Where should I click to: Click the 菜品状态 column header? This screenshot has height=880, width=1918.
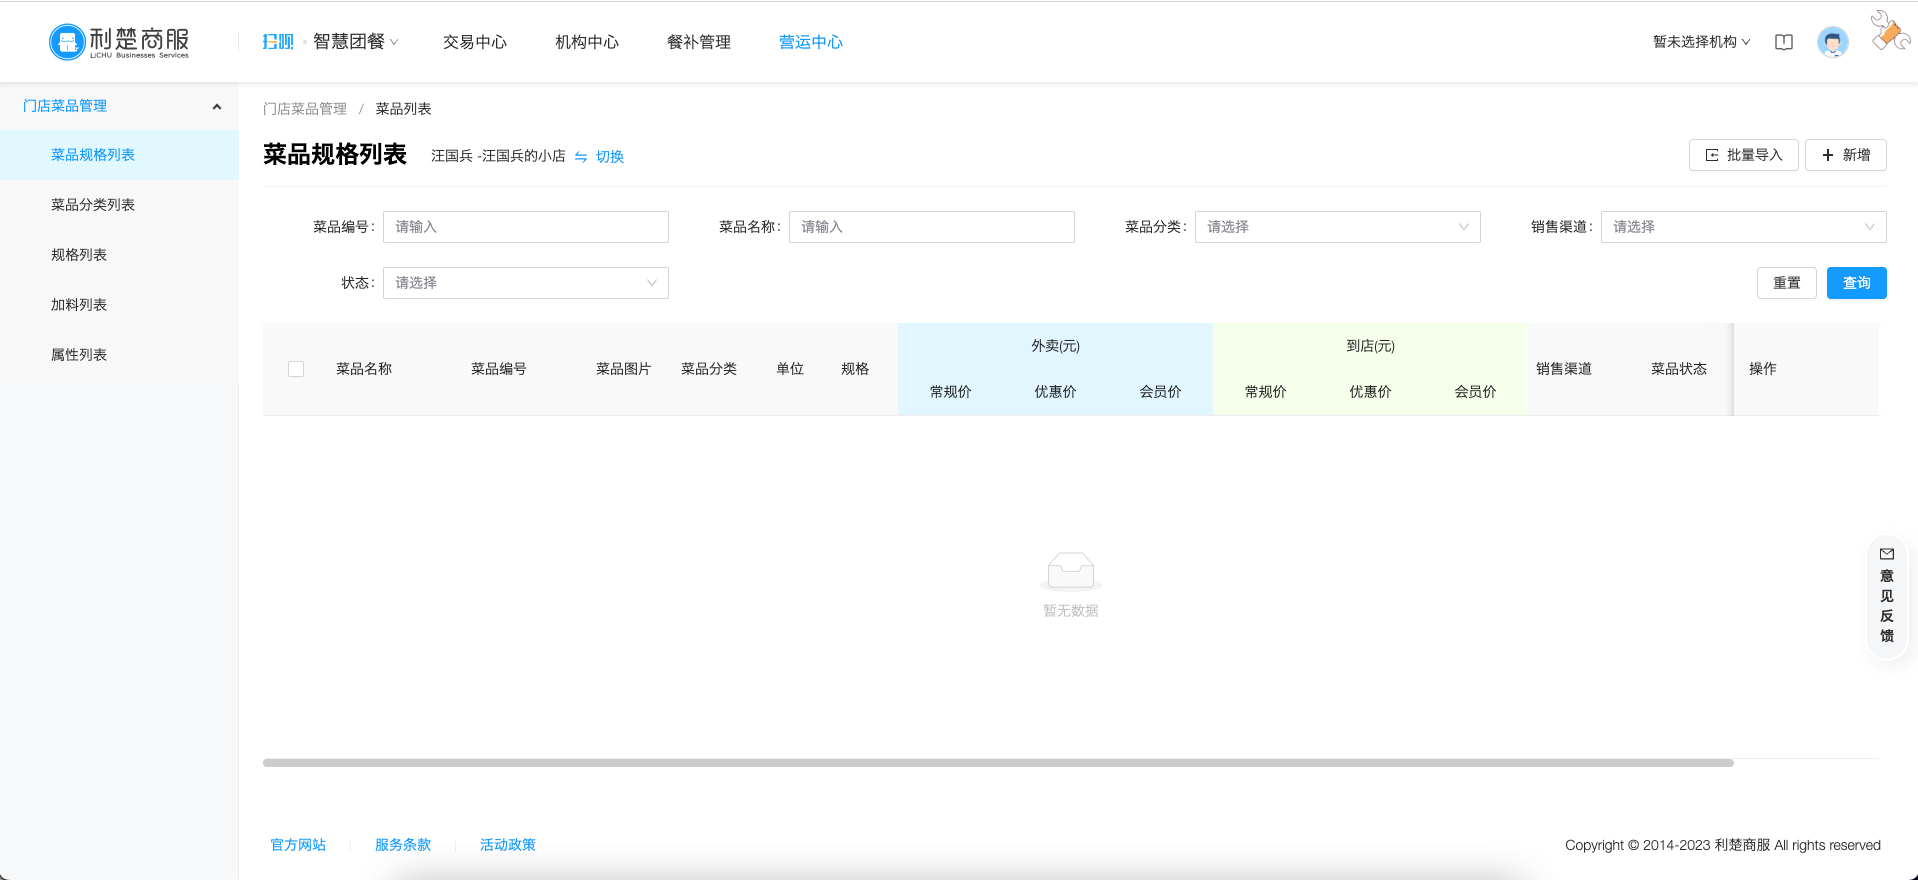pos(1679,369)
